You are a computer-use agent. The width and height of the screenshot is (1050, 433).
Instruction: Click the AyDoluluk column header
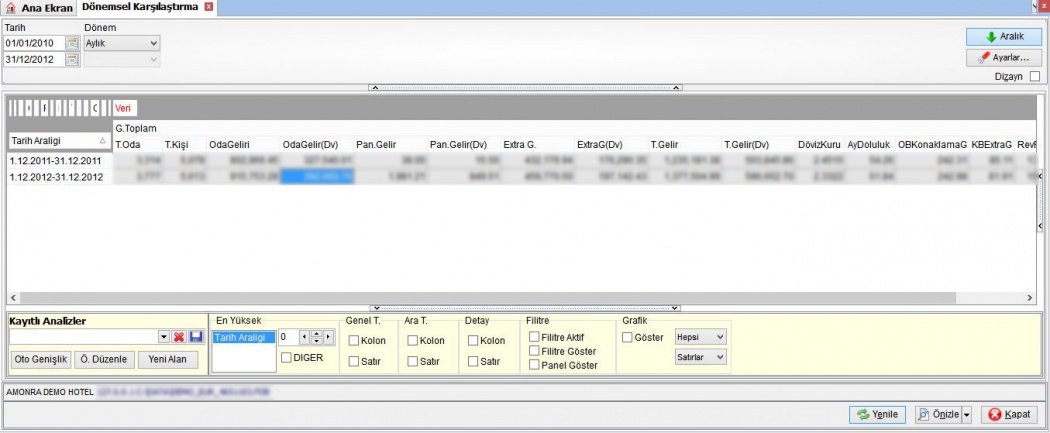click(871, 144)
